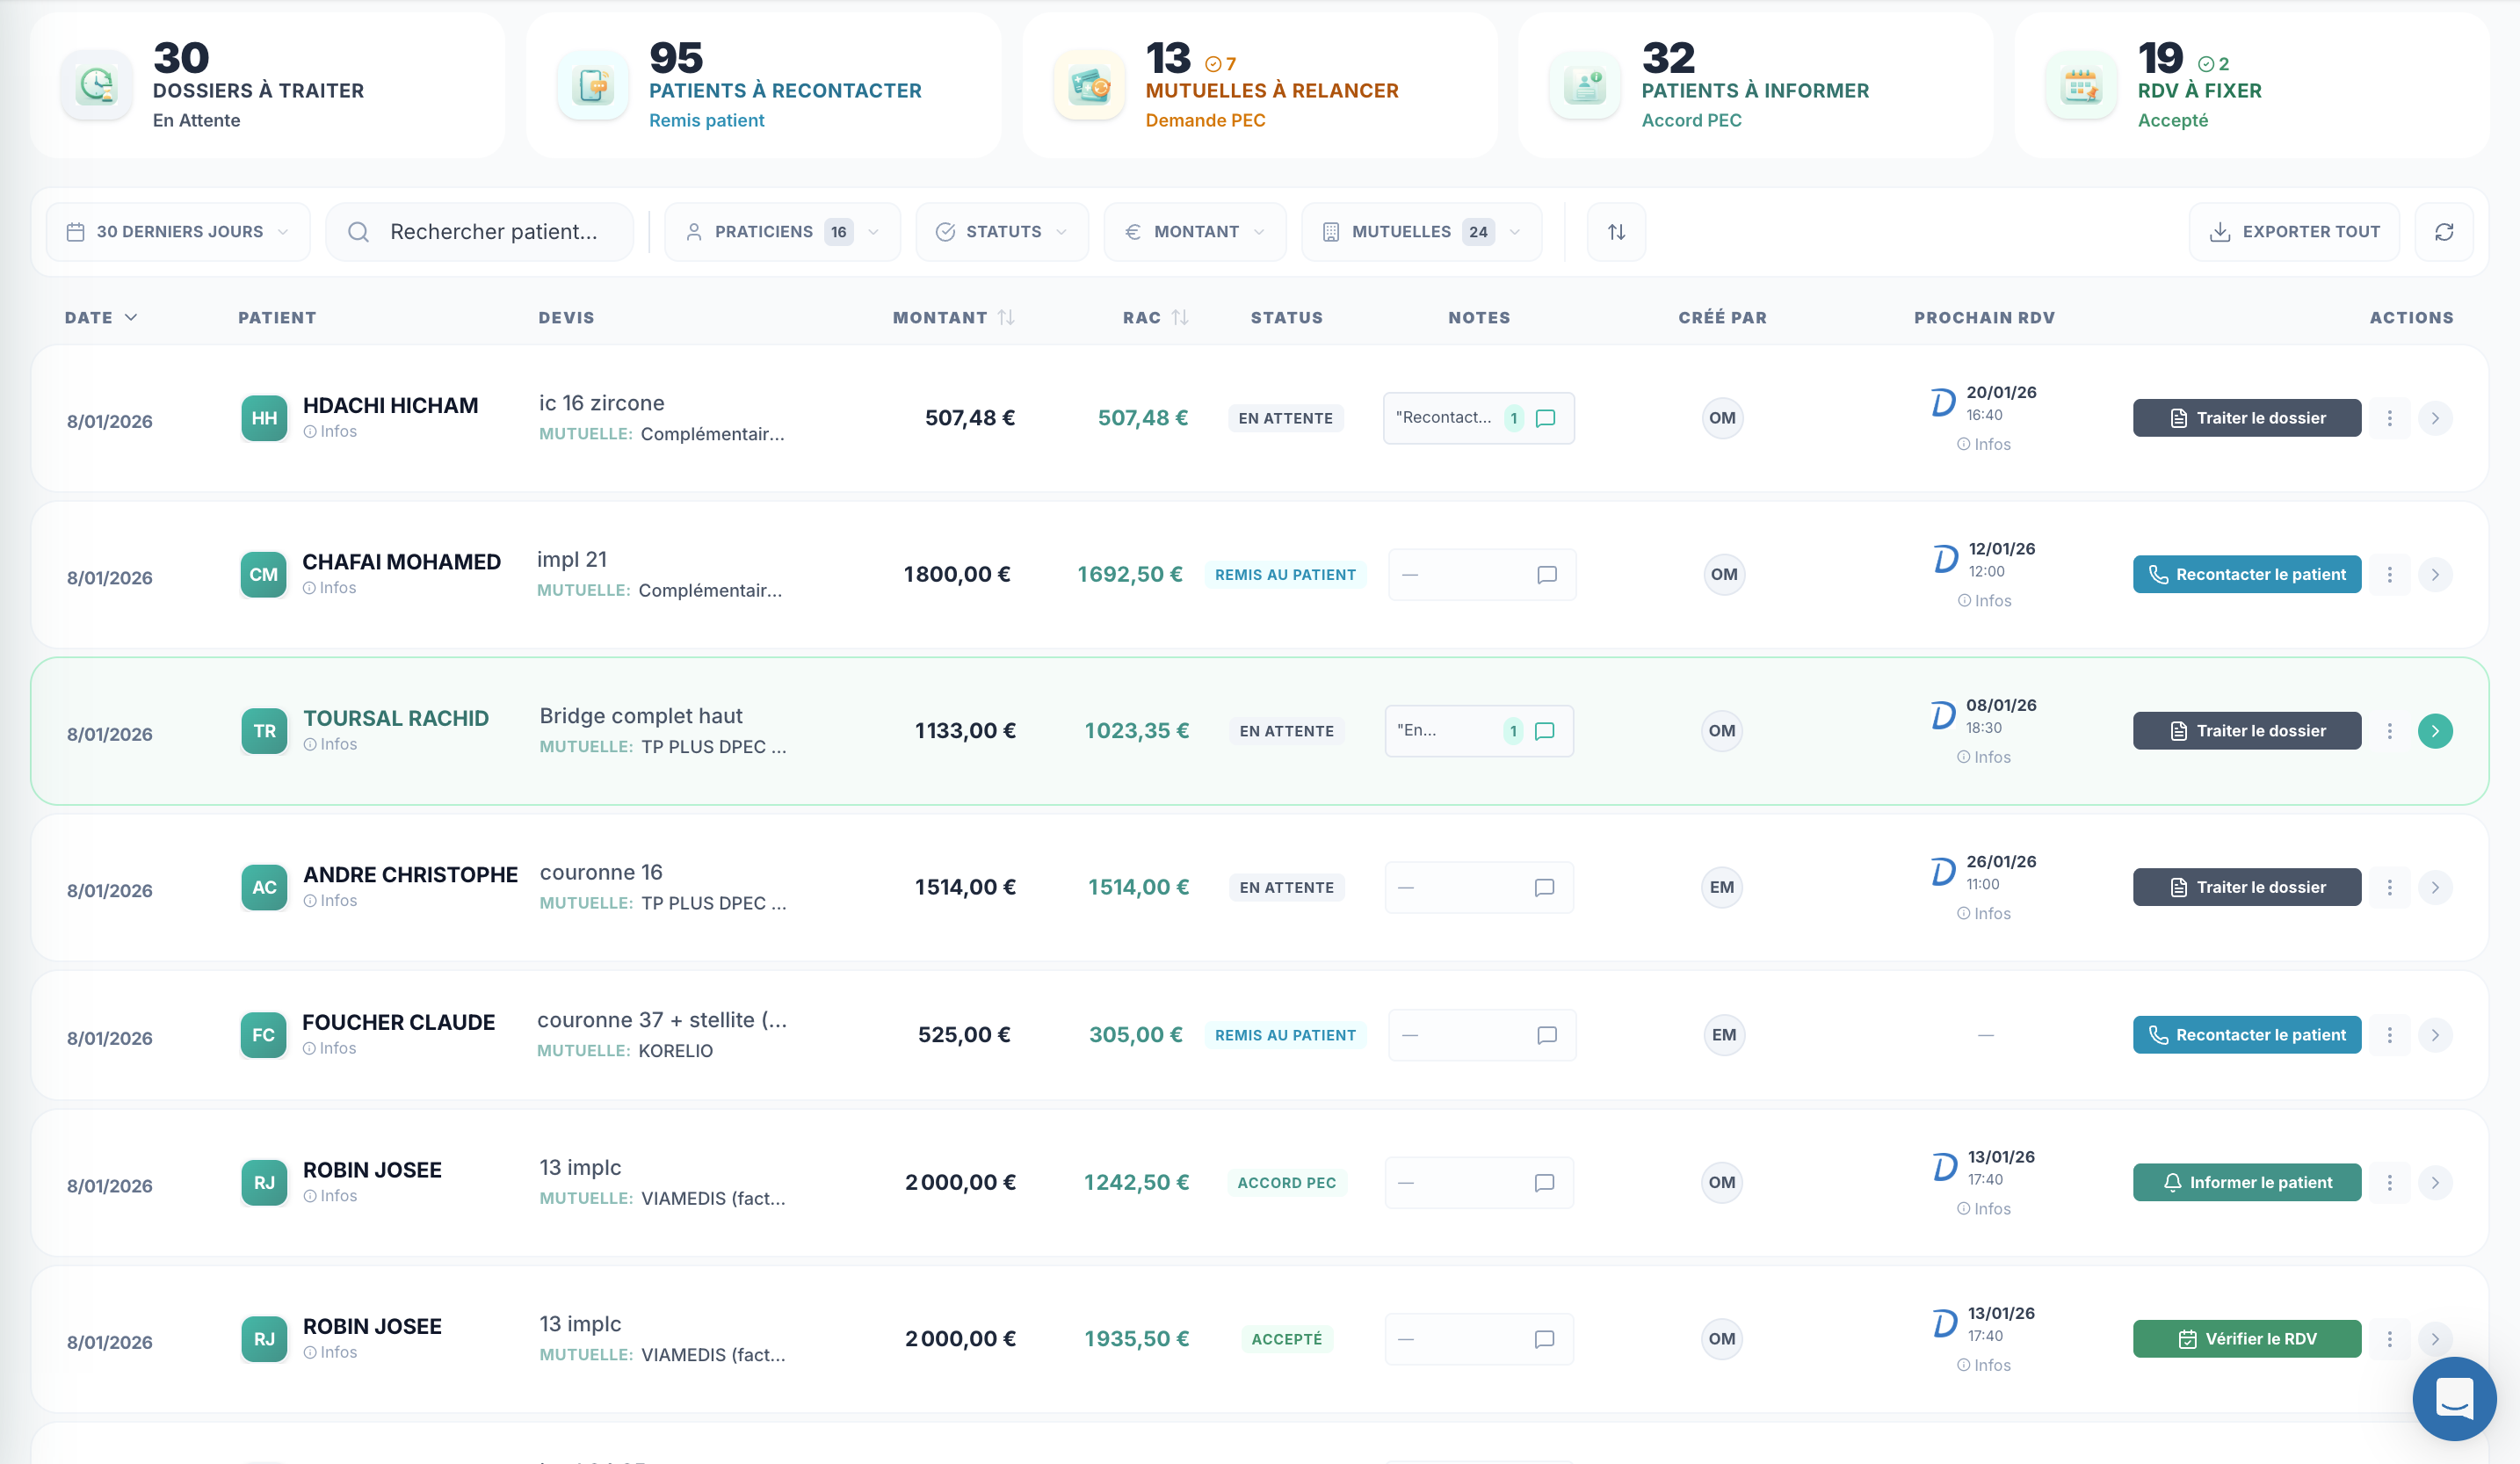Screen dimensions: 2520x1464
Task: Click the CM avatar of CHAFAI MOHAMED
Action: 263,575
